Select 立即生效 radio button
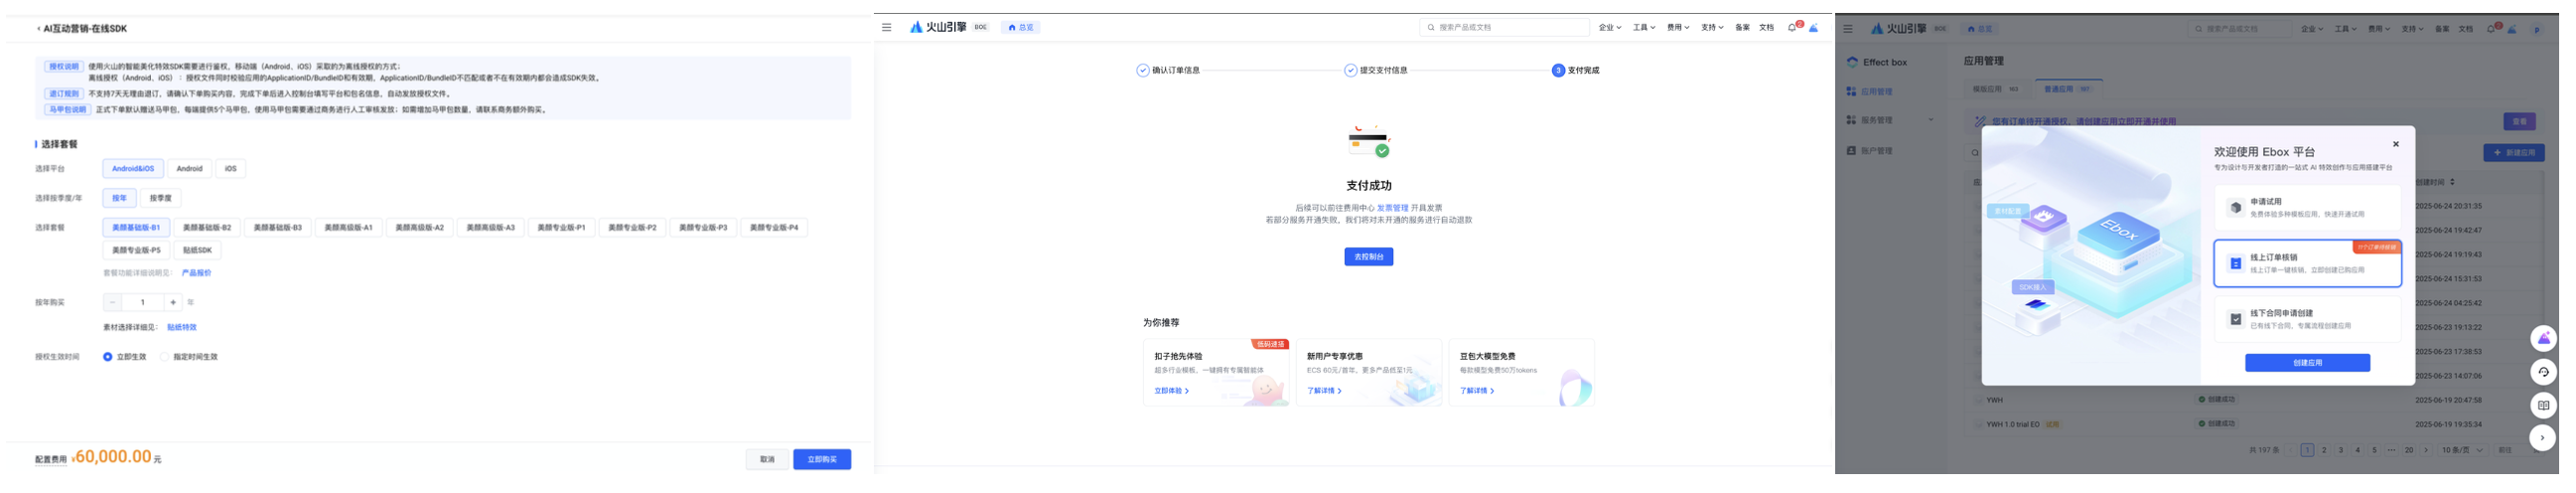The image size is (2576, 493). pos(108,357)
